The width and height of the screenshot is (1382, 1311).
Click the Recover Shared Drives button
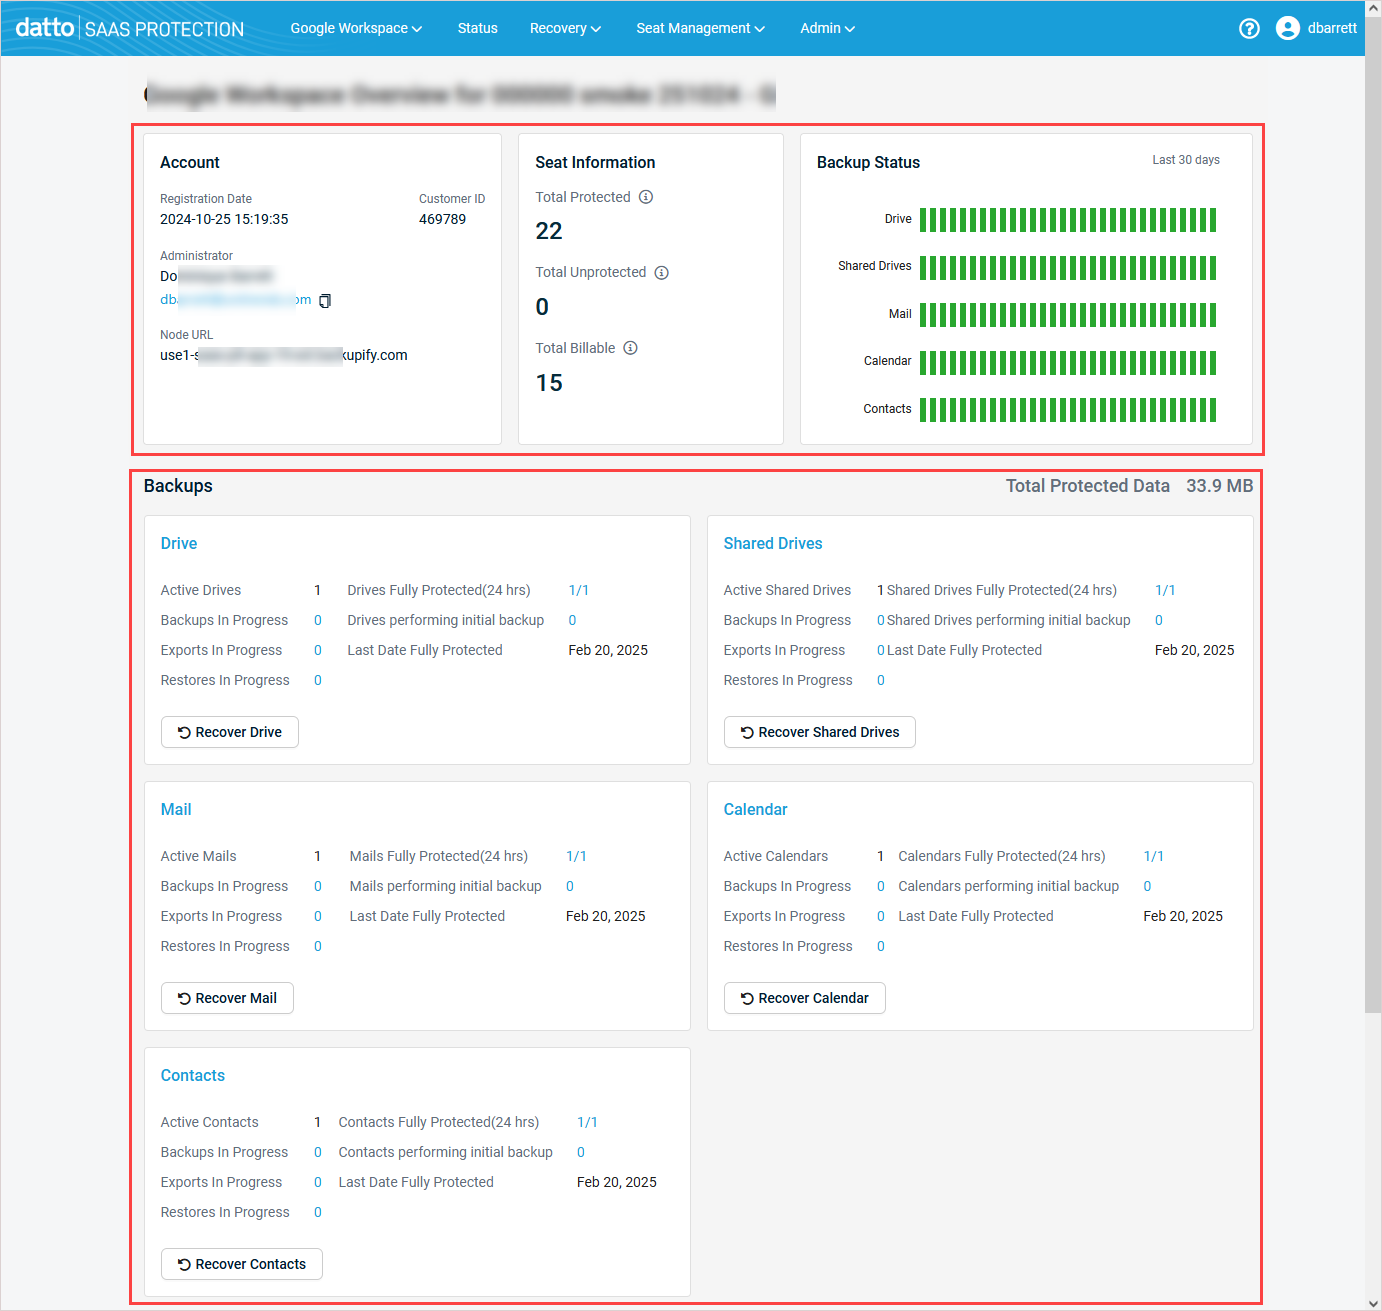(820, 732)
